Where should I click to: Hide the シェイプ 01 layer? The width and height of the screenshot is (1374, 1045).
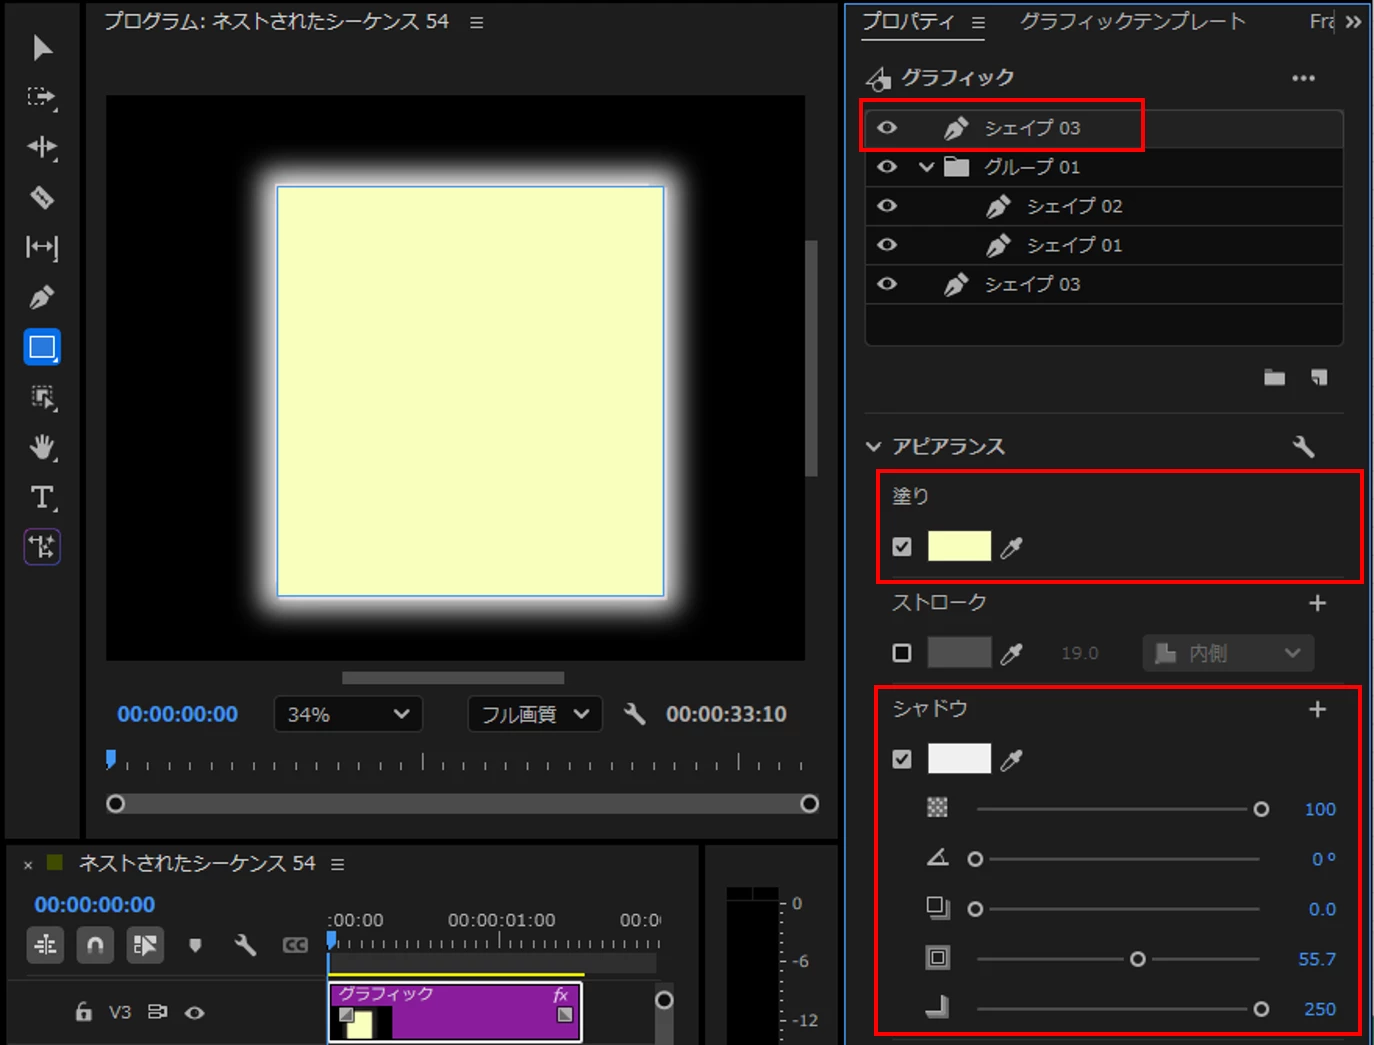[887, 244]
